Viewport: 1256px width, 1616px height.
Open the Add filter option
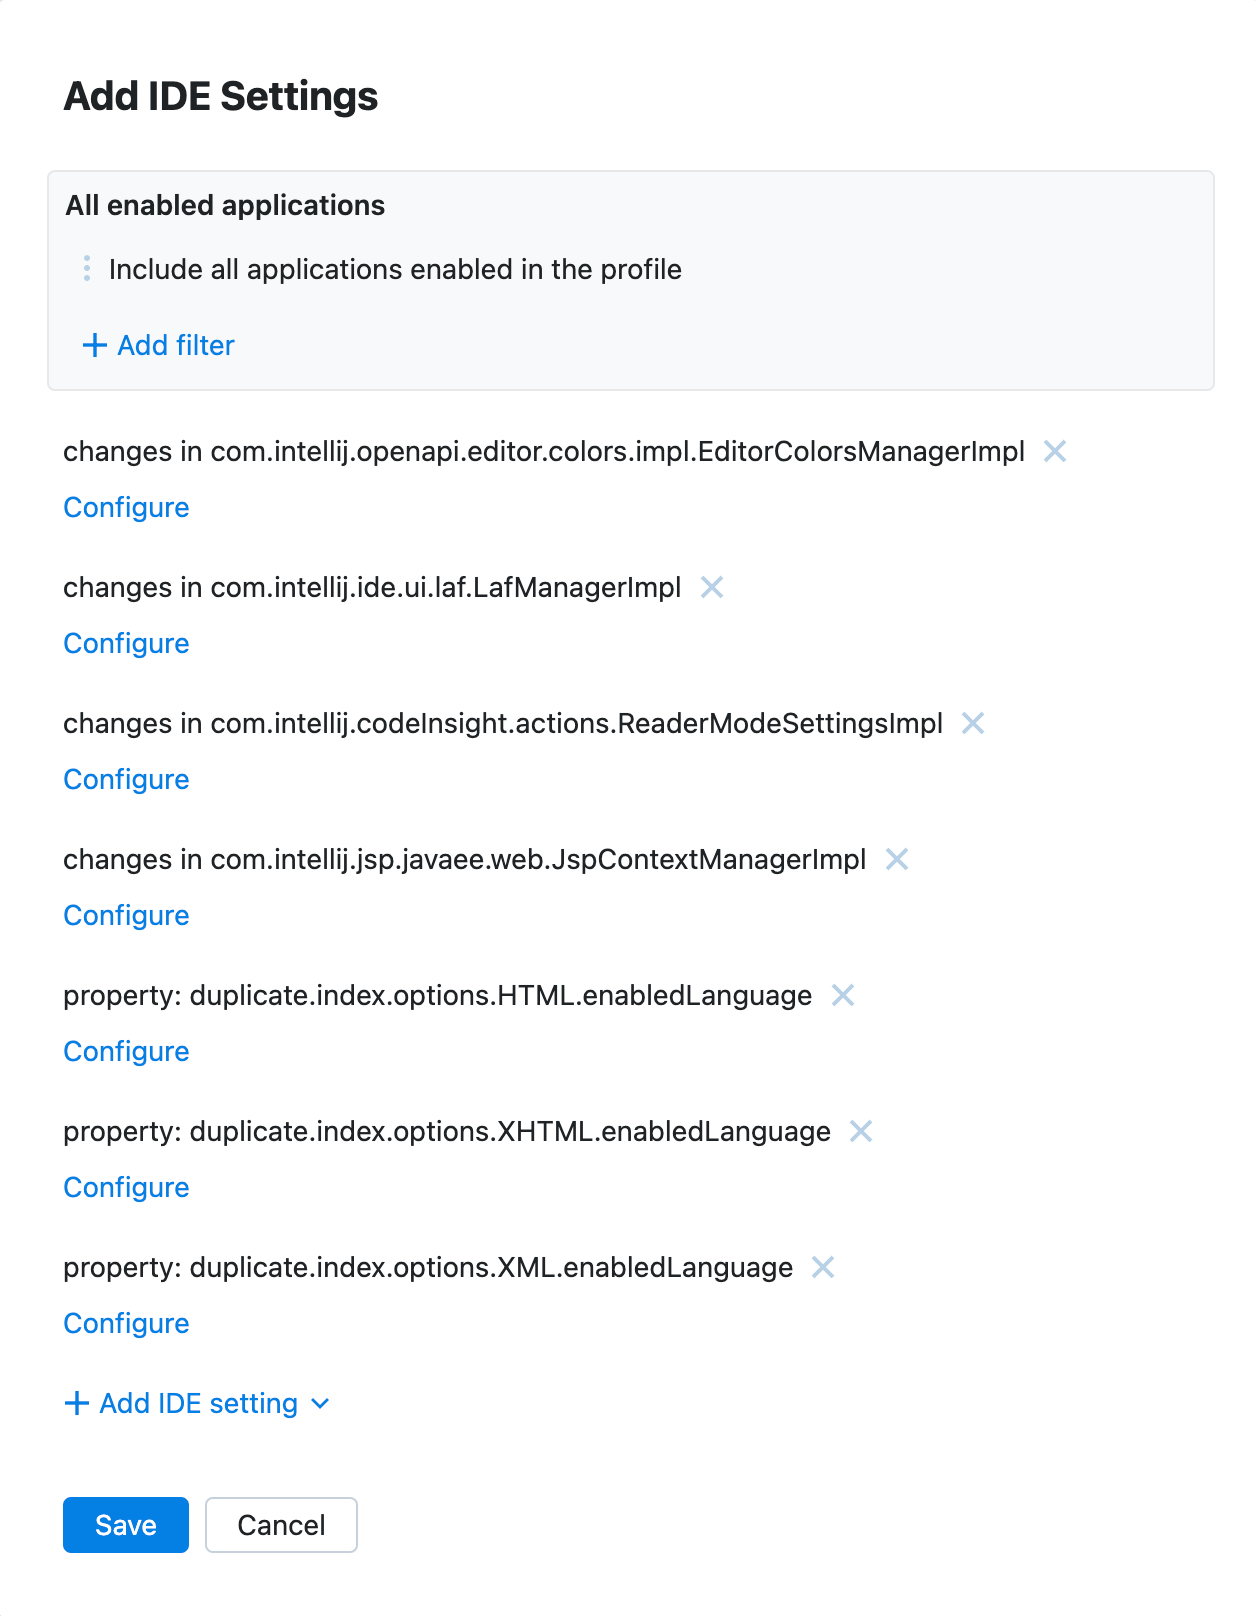157,345
